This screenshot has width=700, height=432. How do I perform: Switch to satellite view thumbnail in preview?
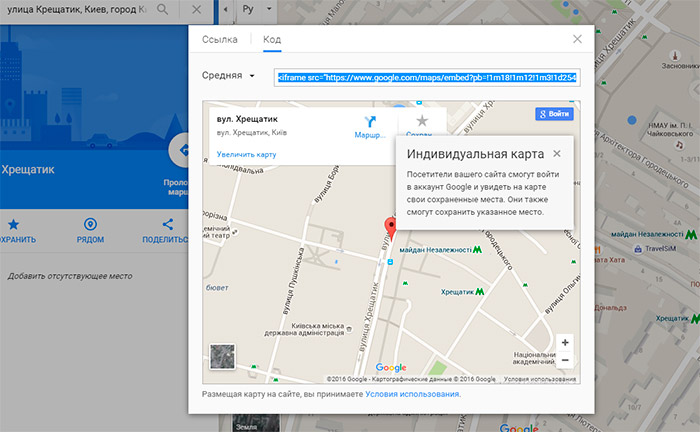pyautogui.click(x=221, y=358)
